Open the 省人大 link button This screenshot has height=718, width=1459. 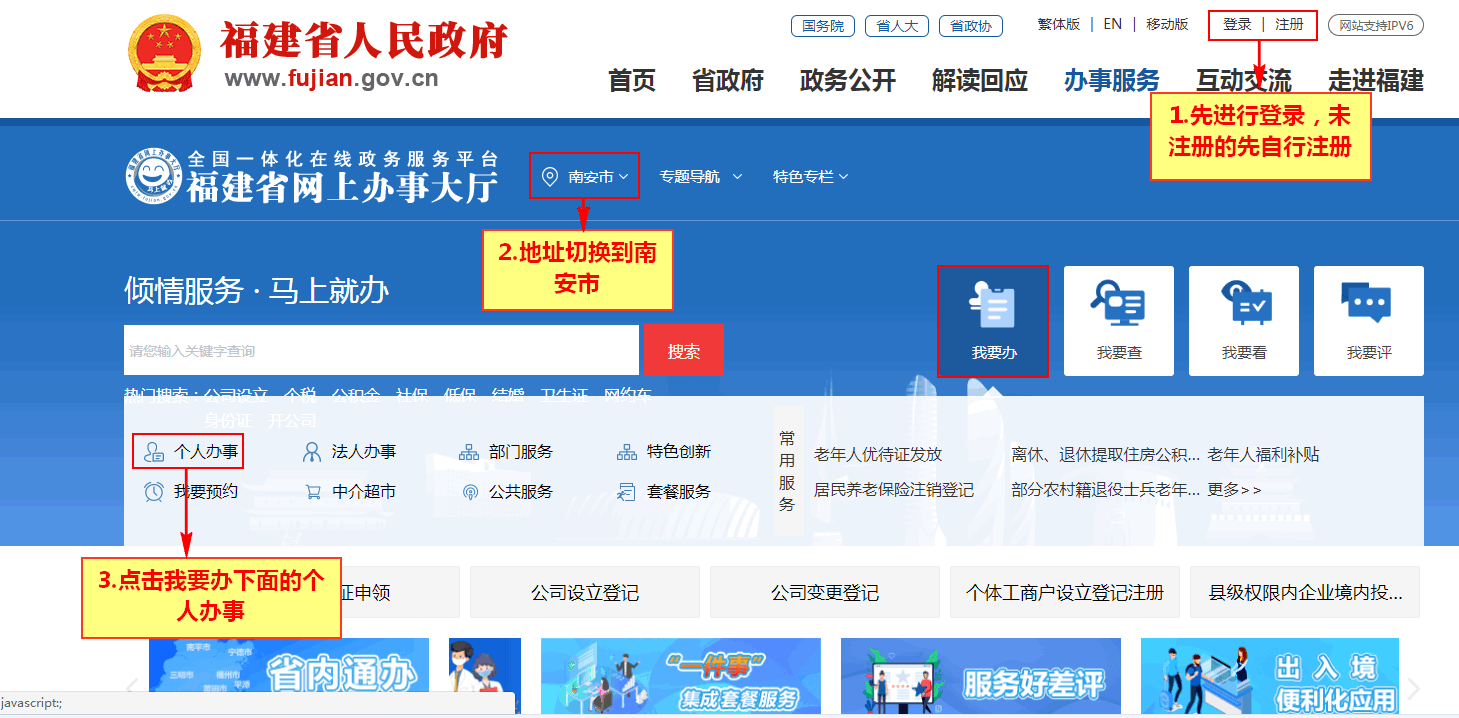tap(897, 26)
